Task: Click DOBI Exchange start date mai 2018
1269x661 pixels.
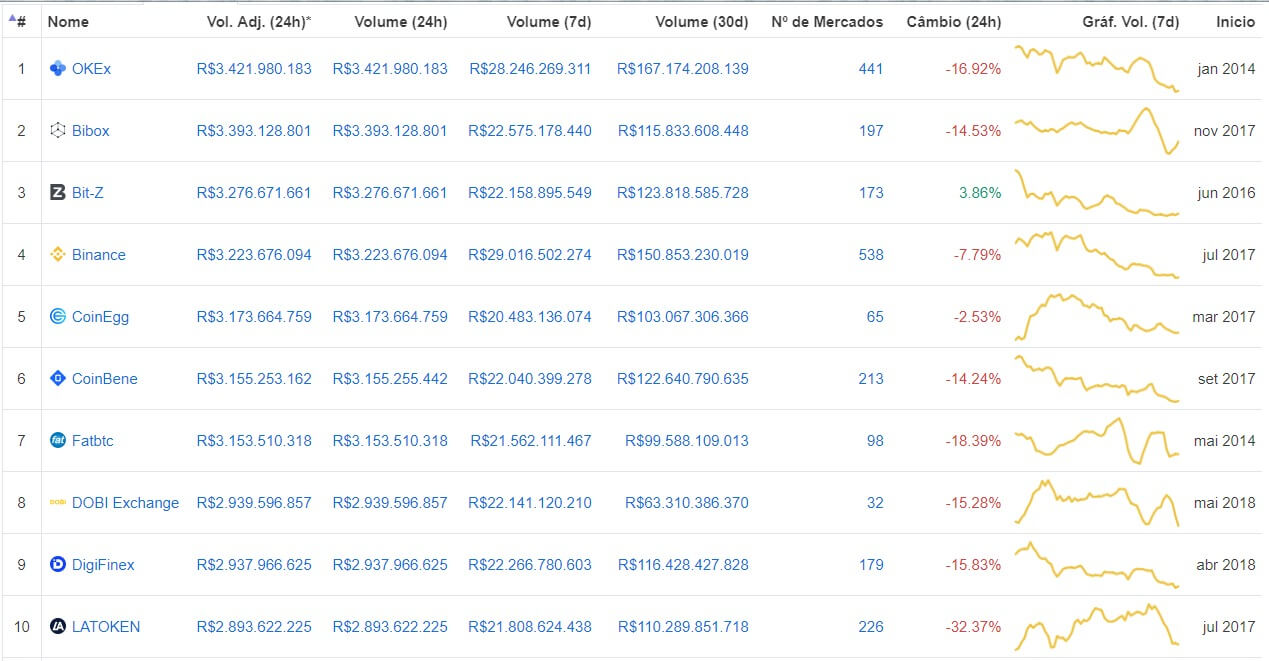Action: (x=1224, y=502)
